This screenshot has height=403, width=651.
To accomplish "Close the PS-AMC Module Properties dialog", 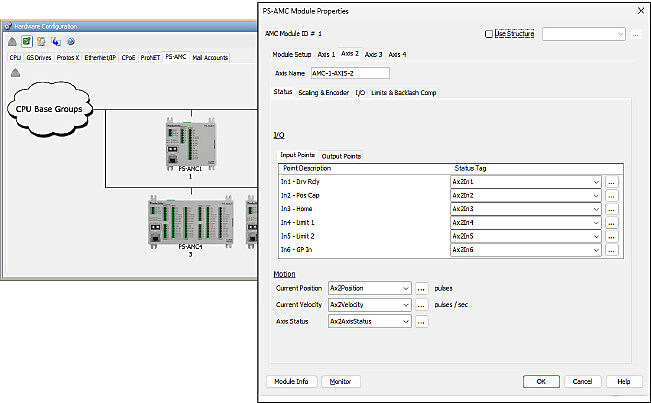I will click(641, 11).
